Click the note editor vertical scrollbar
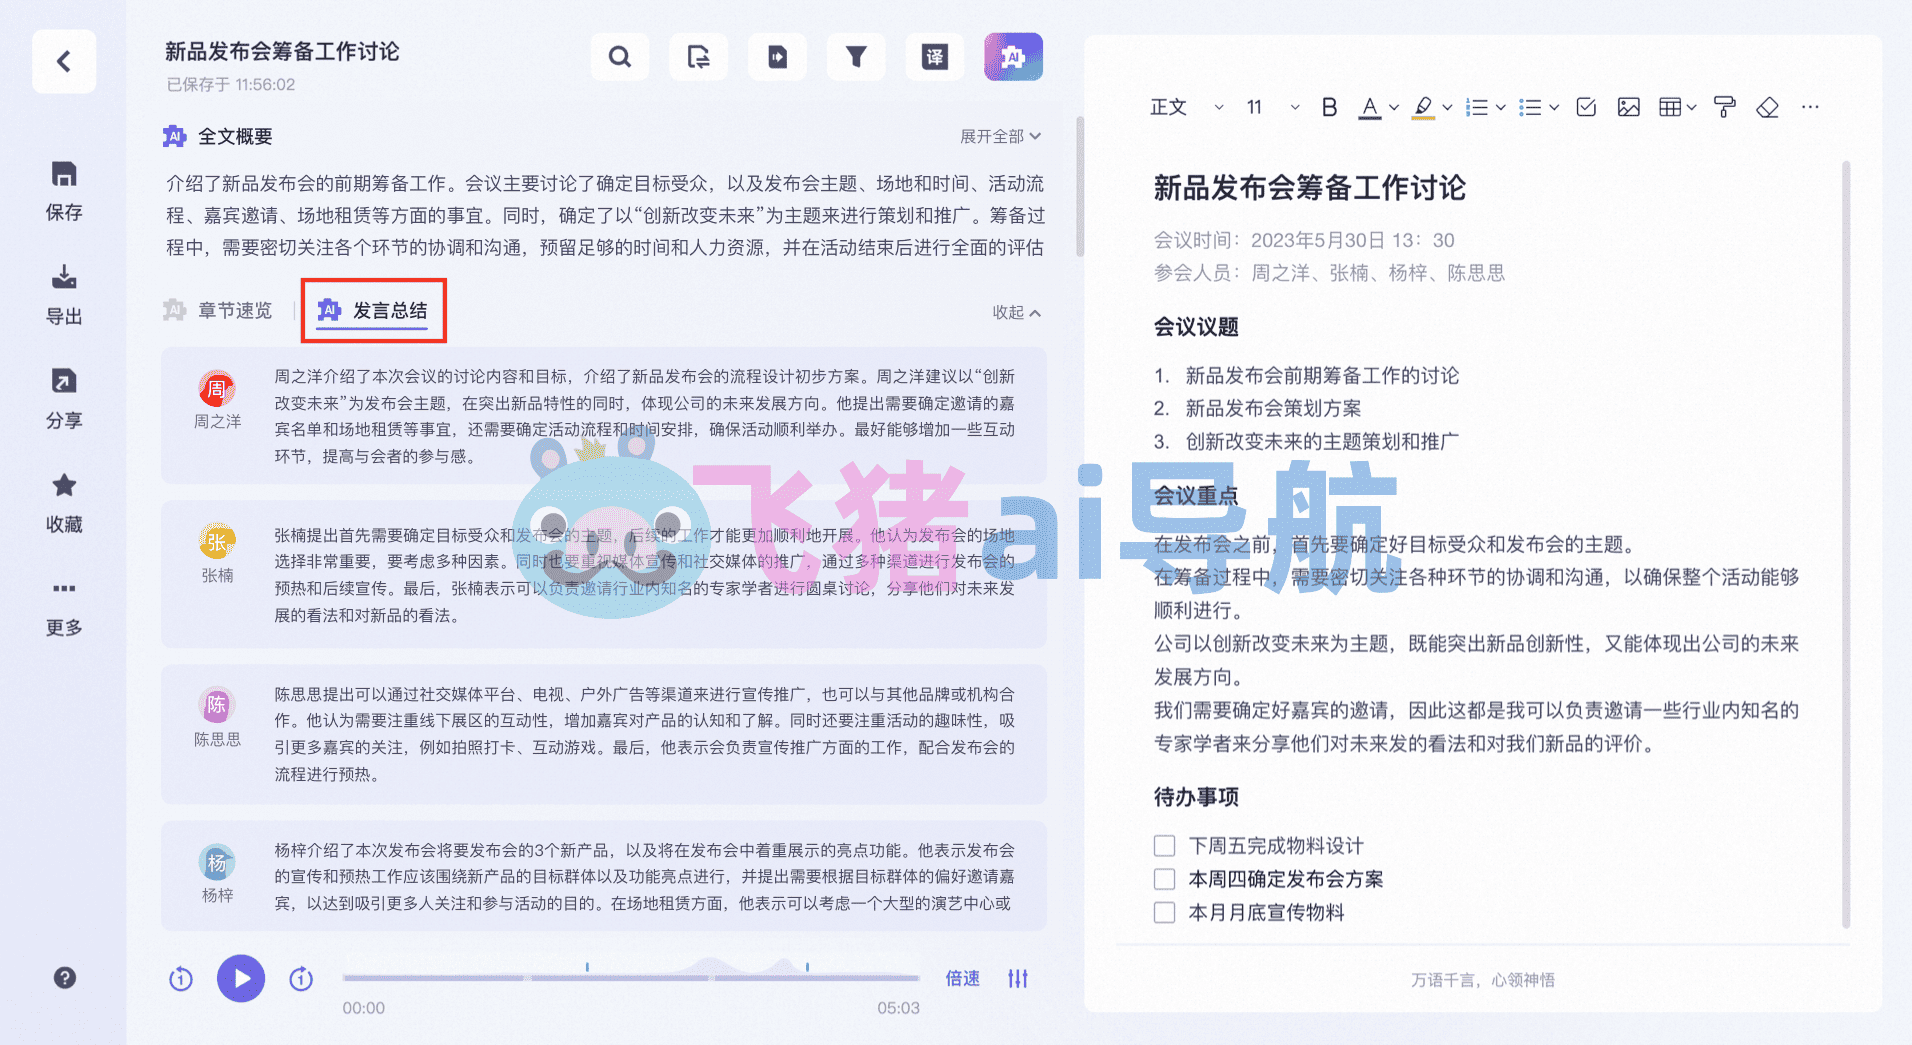This screenshot has height=1045, width=1912. point(1846,545)
